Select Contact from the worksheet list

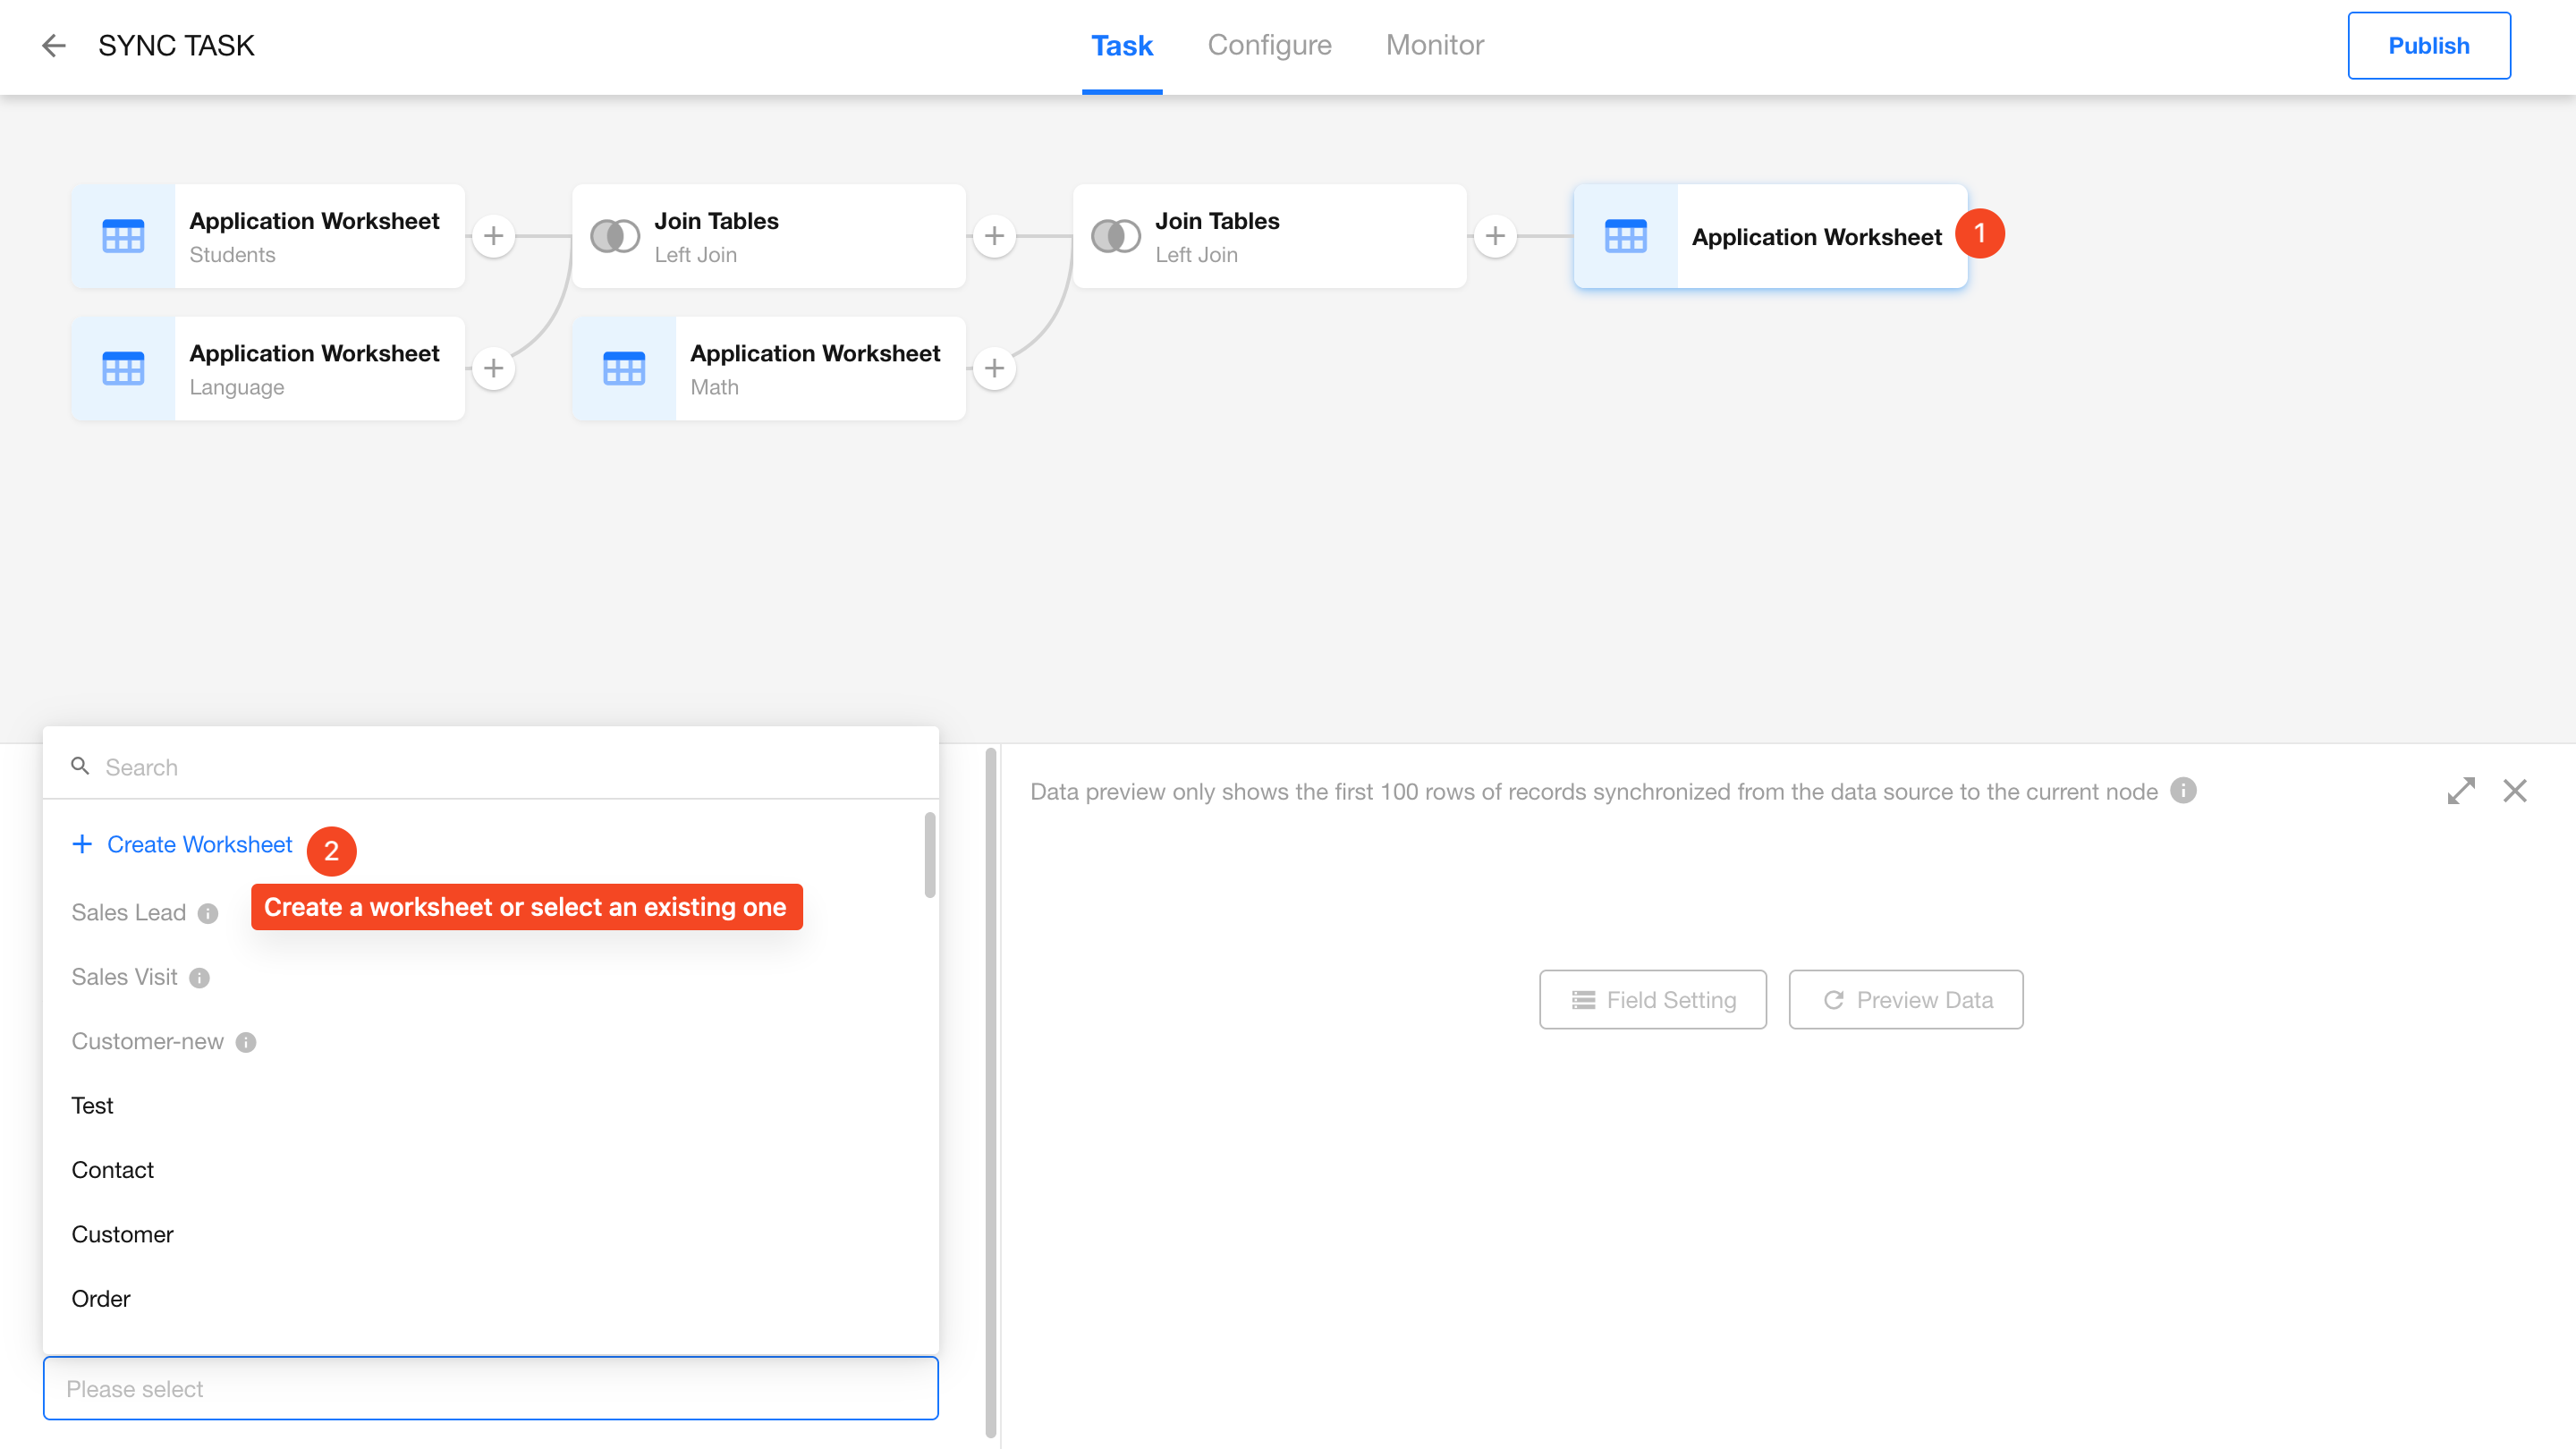click(113, 1170)
